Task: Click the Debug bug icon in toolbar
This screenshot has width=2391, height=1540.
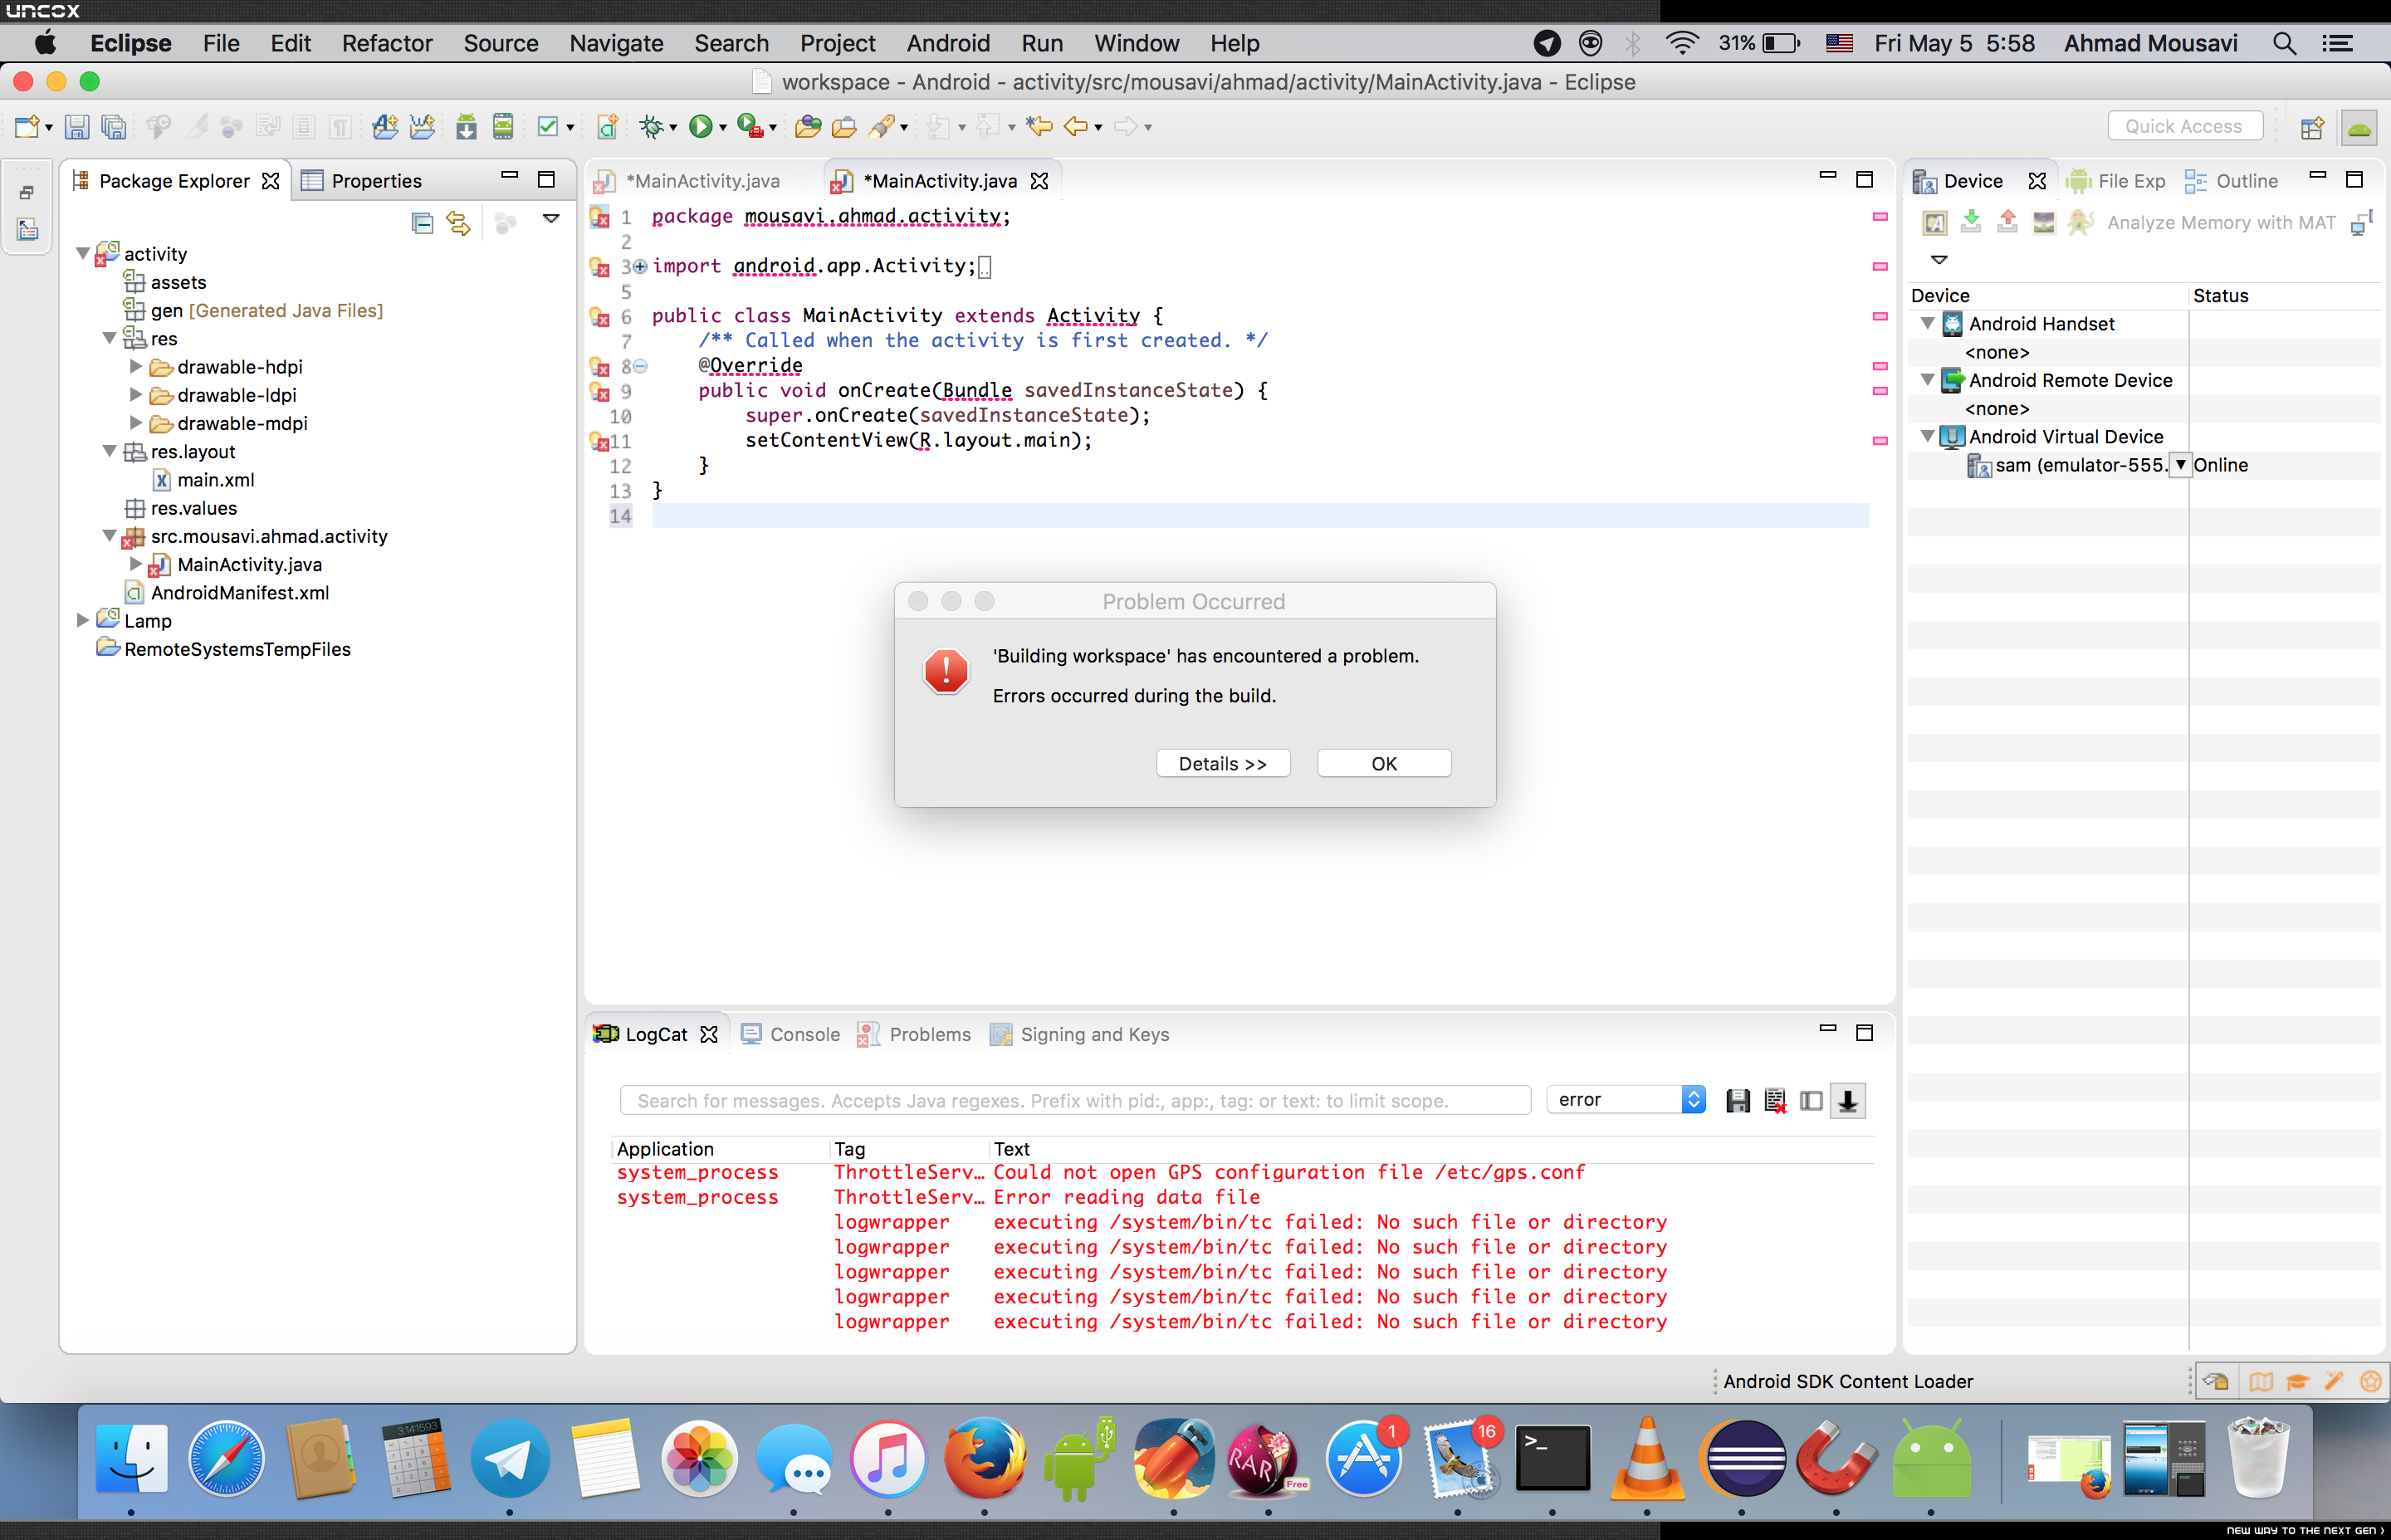Action: click(x=651, y=127)
